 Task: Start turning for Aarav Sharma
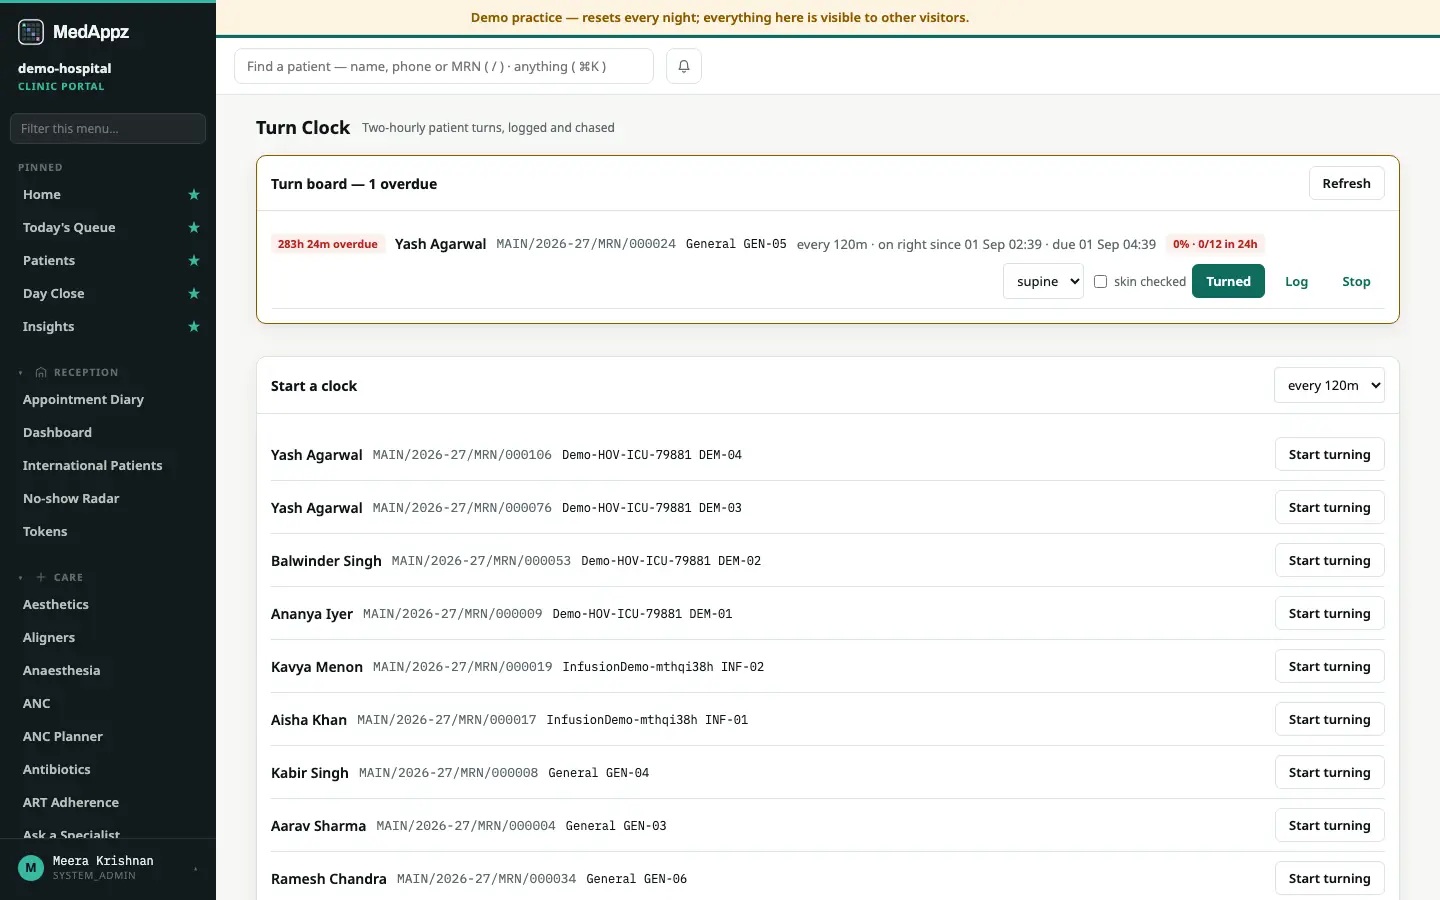click(x=1329, y=826)
